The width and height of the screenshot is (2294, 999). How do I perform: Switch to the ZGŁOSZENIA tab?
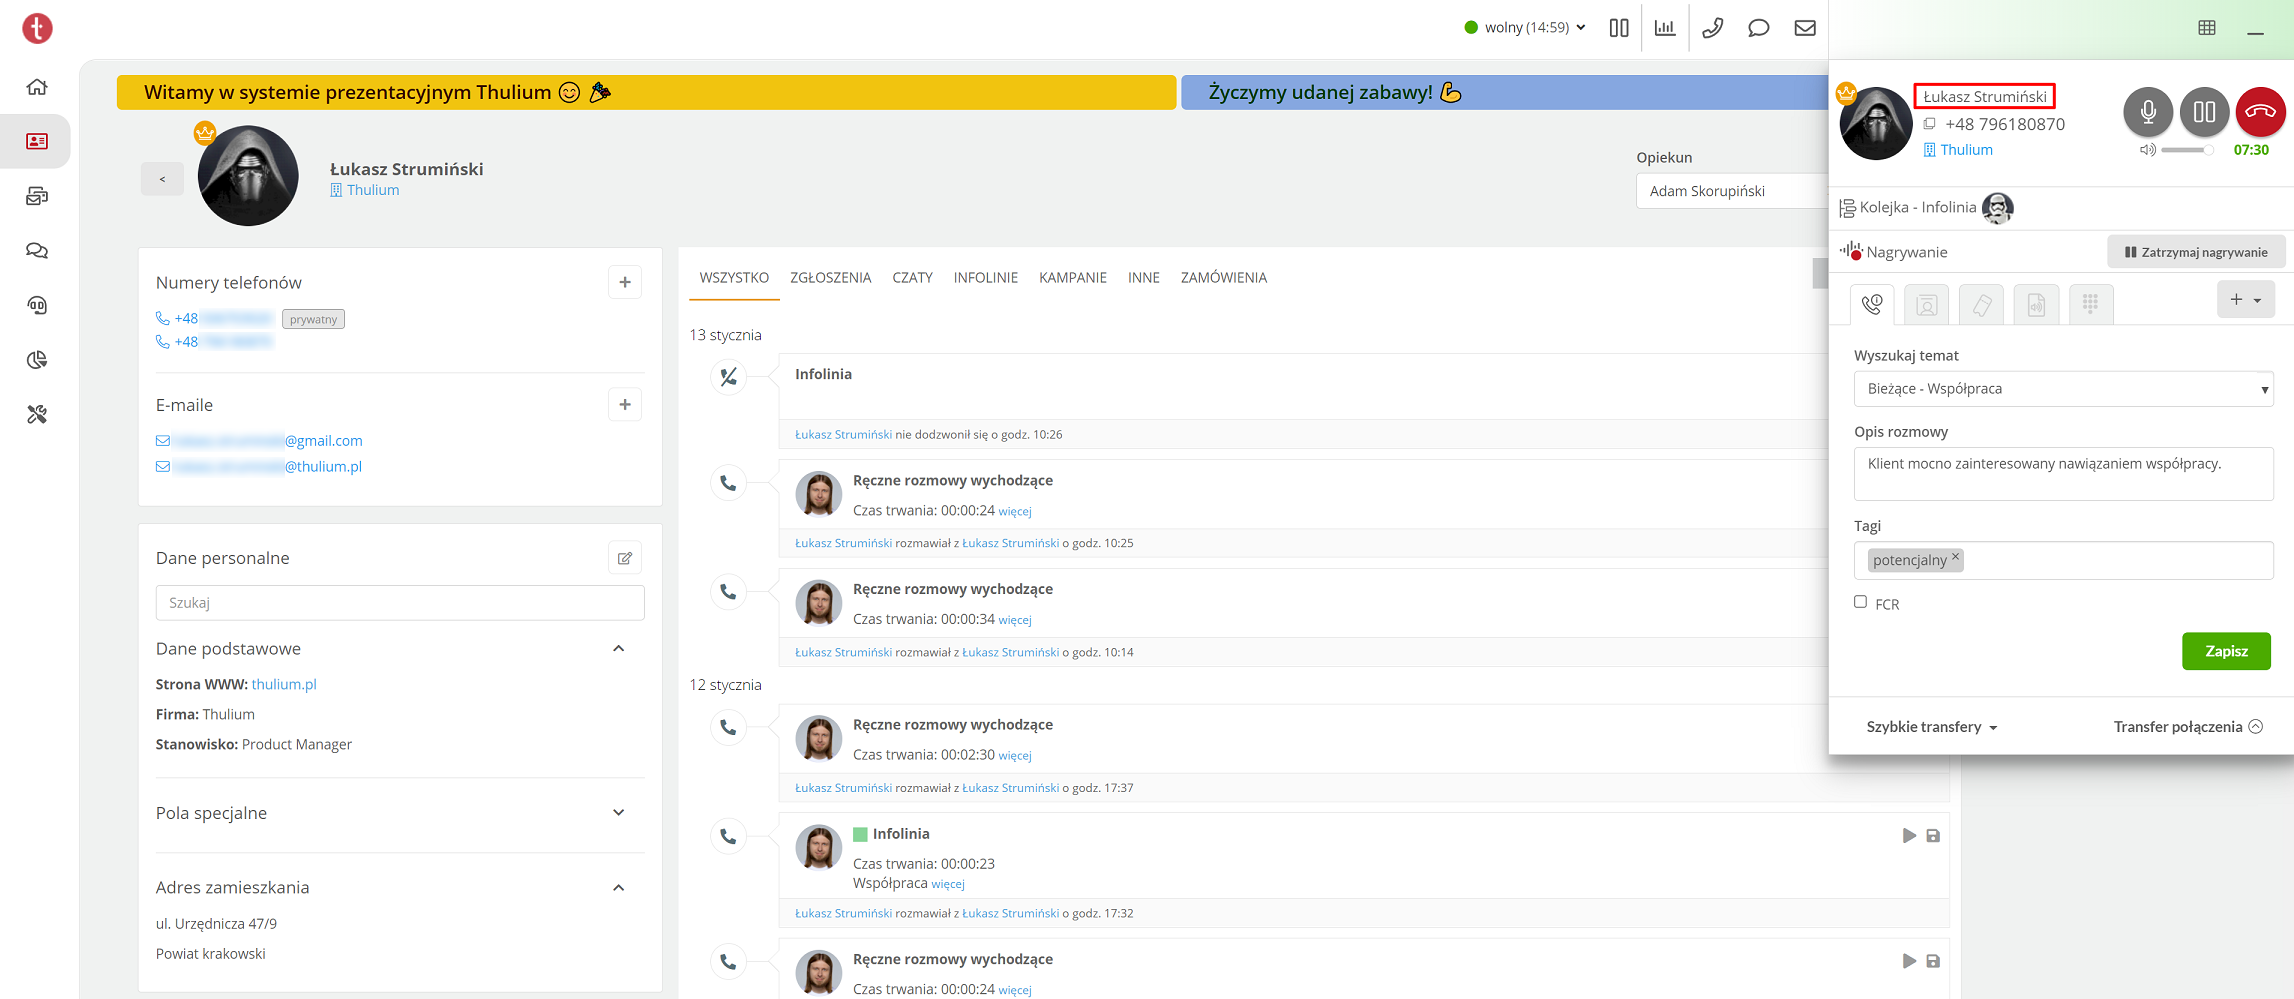(x=830, y=278)
